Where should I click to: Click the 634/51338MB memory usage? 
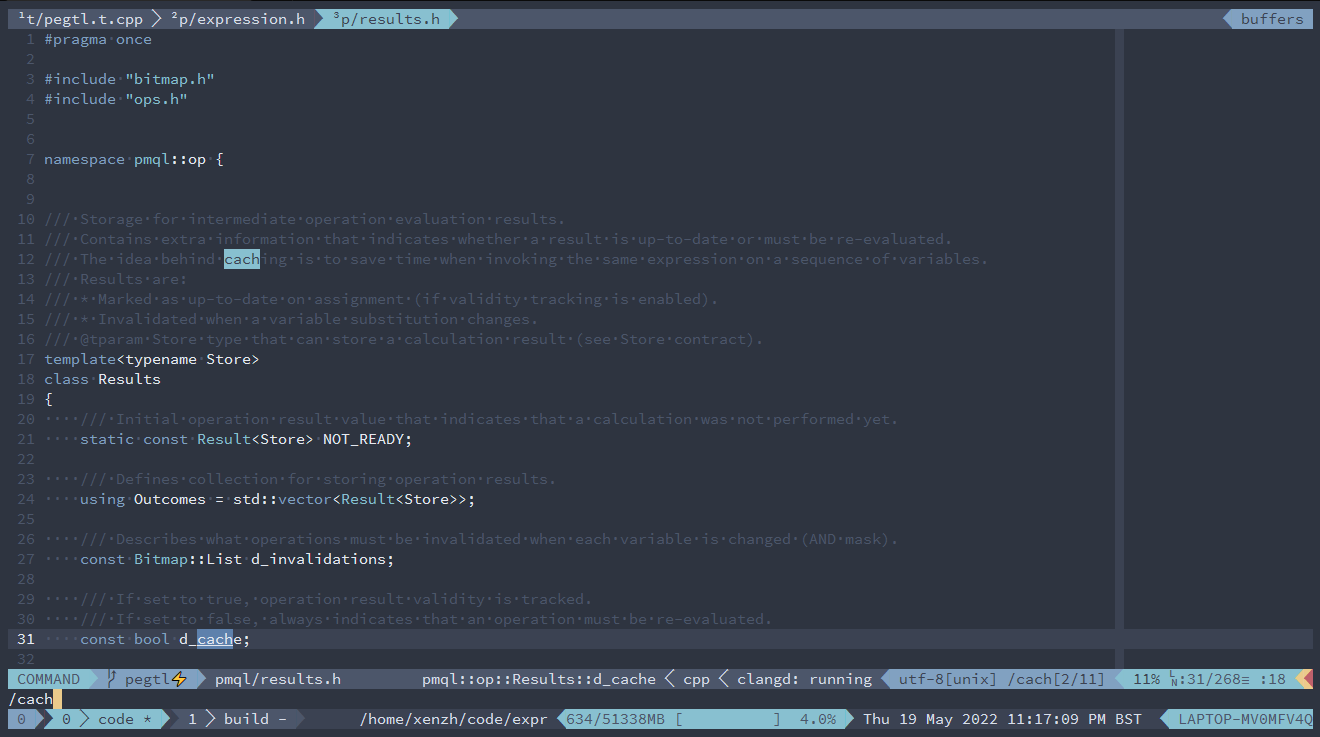617,719
